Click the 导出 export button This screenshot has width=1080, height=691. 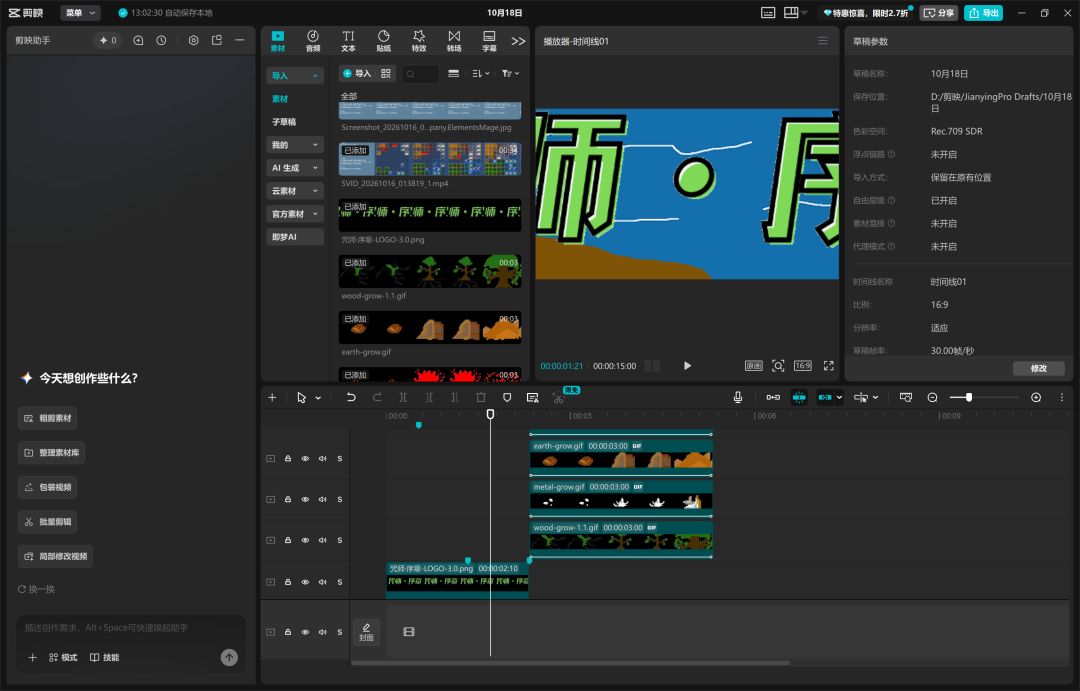[983, 12]
